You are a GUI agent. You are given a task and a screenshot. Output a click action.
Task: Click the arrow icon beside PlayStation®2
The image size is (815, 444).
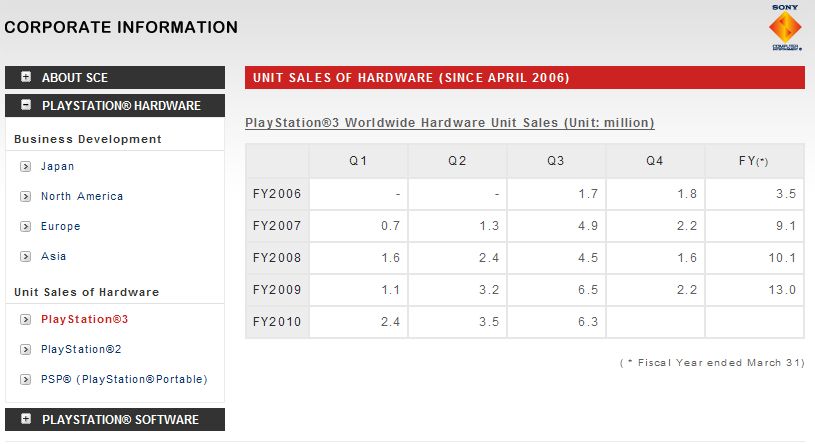[x=26, y=350]
